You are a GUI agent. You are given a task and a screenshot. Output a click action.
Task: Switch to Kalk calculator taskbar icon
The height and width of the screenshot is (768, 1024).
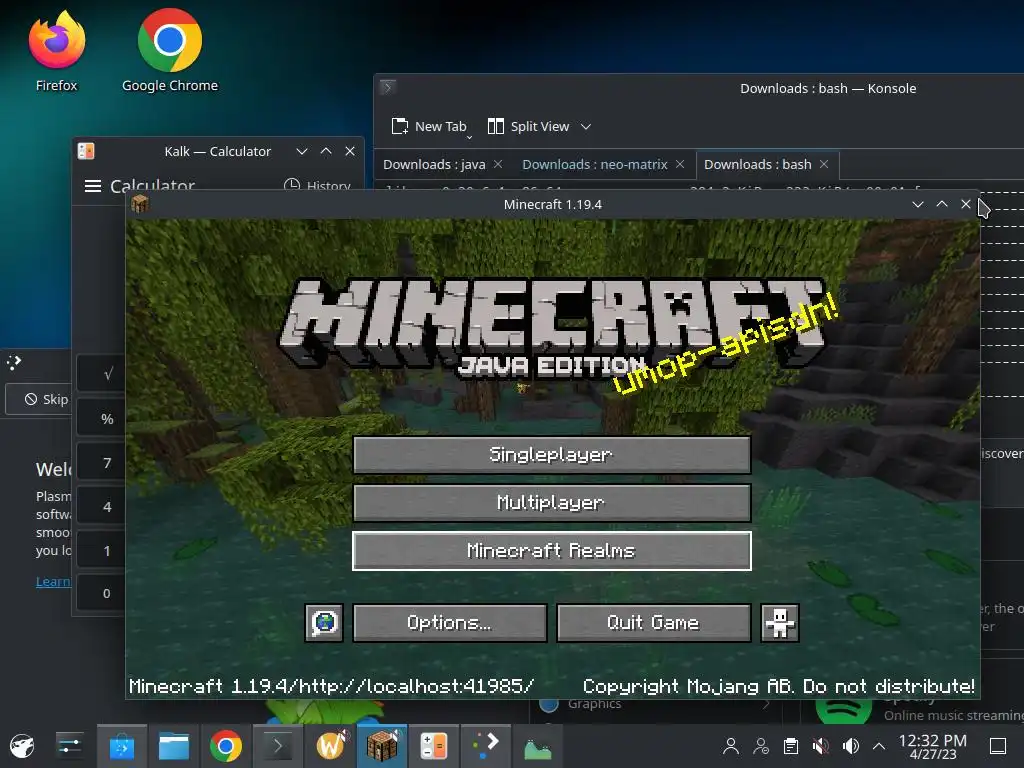434,746
